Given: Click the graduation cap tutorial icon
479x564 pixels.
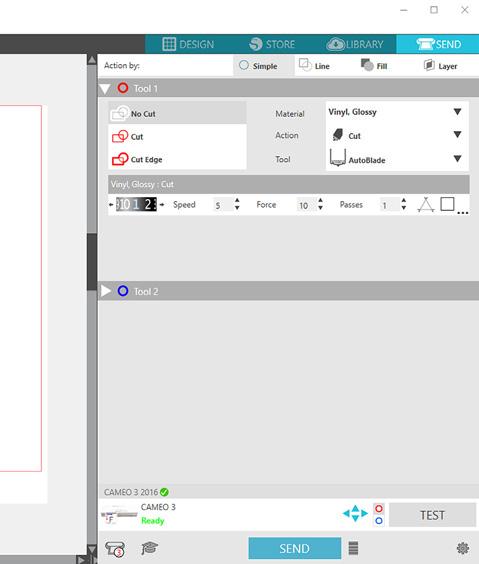Looking at the screenshot, I should 149,548.
